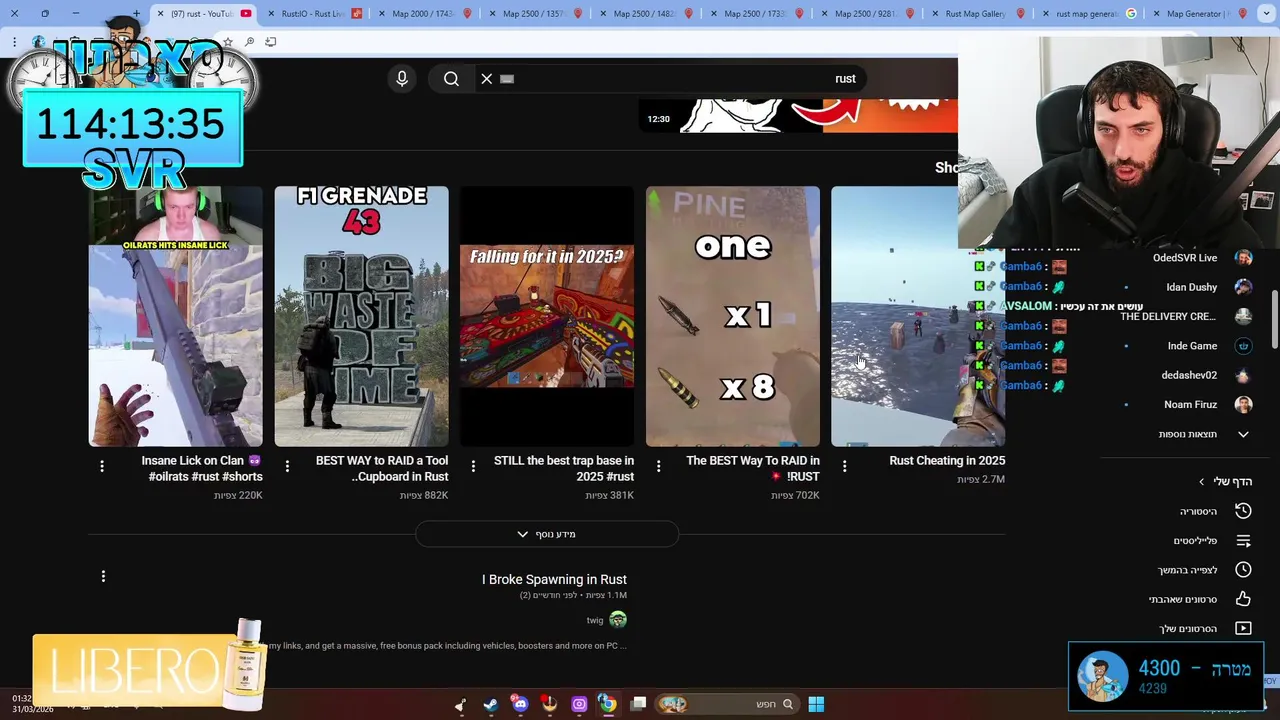Screen dimensions: 1280x720
Task: Click the twig channel avatar
Action: [618, 620]
